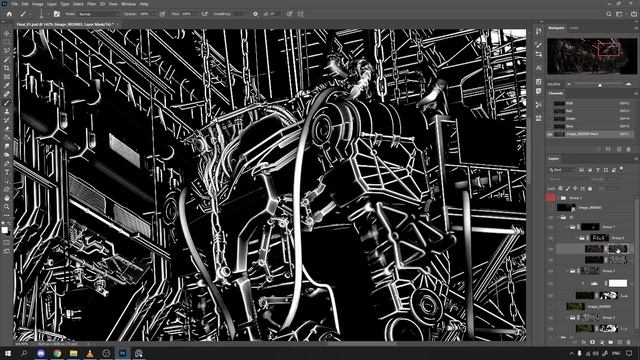Select the Lasso tool

[x=6, y=50]
